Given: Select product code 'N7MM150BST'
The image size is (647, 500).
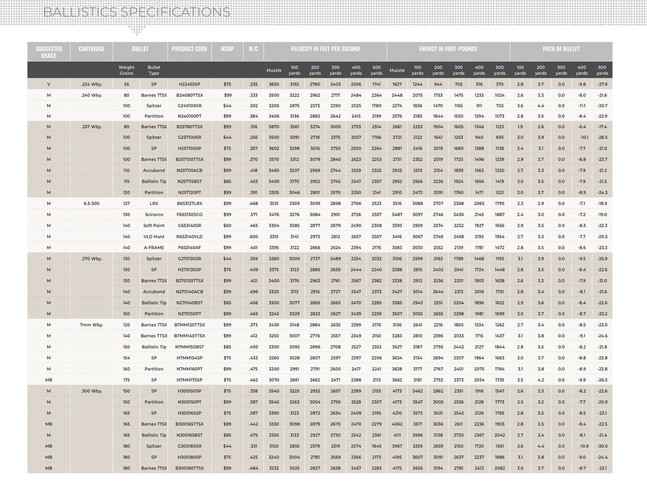Looking at the screenshot, I should tap(189, 347).
